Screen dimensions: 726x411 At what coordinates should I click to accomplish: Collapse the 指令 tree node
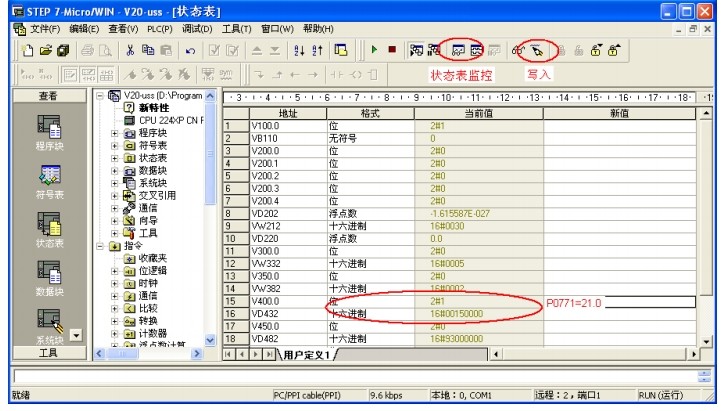coord(100,246)
